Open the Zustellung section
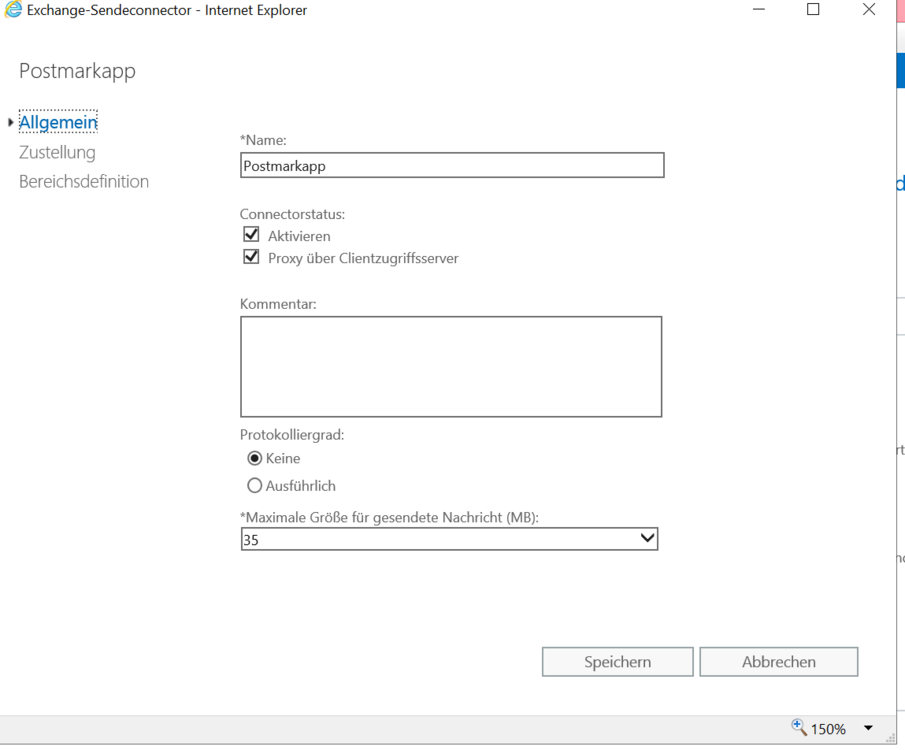The image size is (905, 750). pos(57,152)
